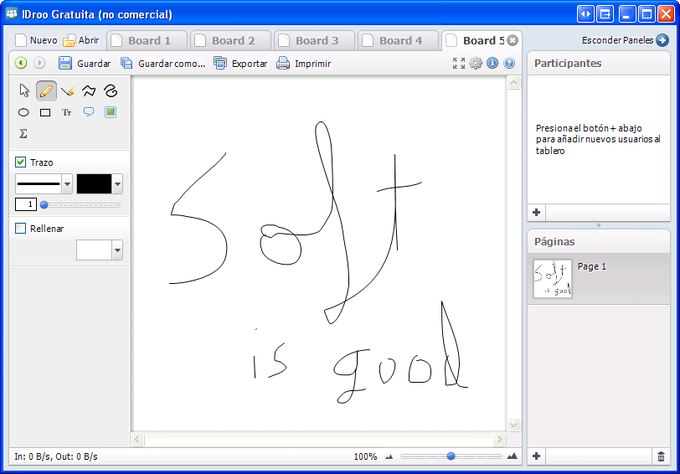Viewport: 680px width, 474px height.
Task: Select the speech bubble comment tool
Action: click(x=89, y=112)
